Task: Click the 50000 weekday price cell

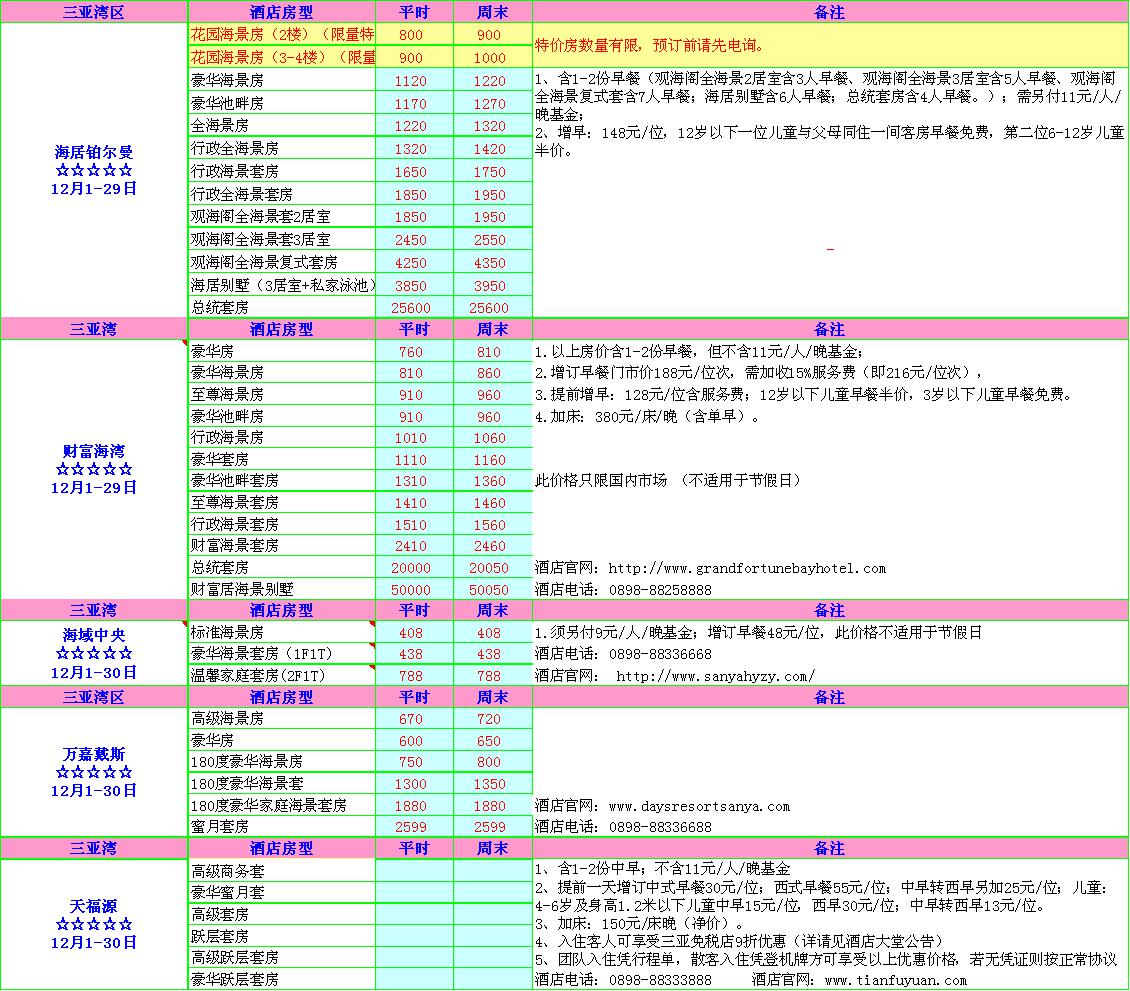Action: (412, 590)
